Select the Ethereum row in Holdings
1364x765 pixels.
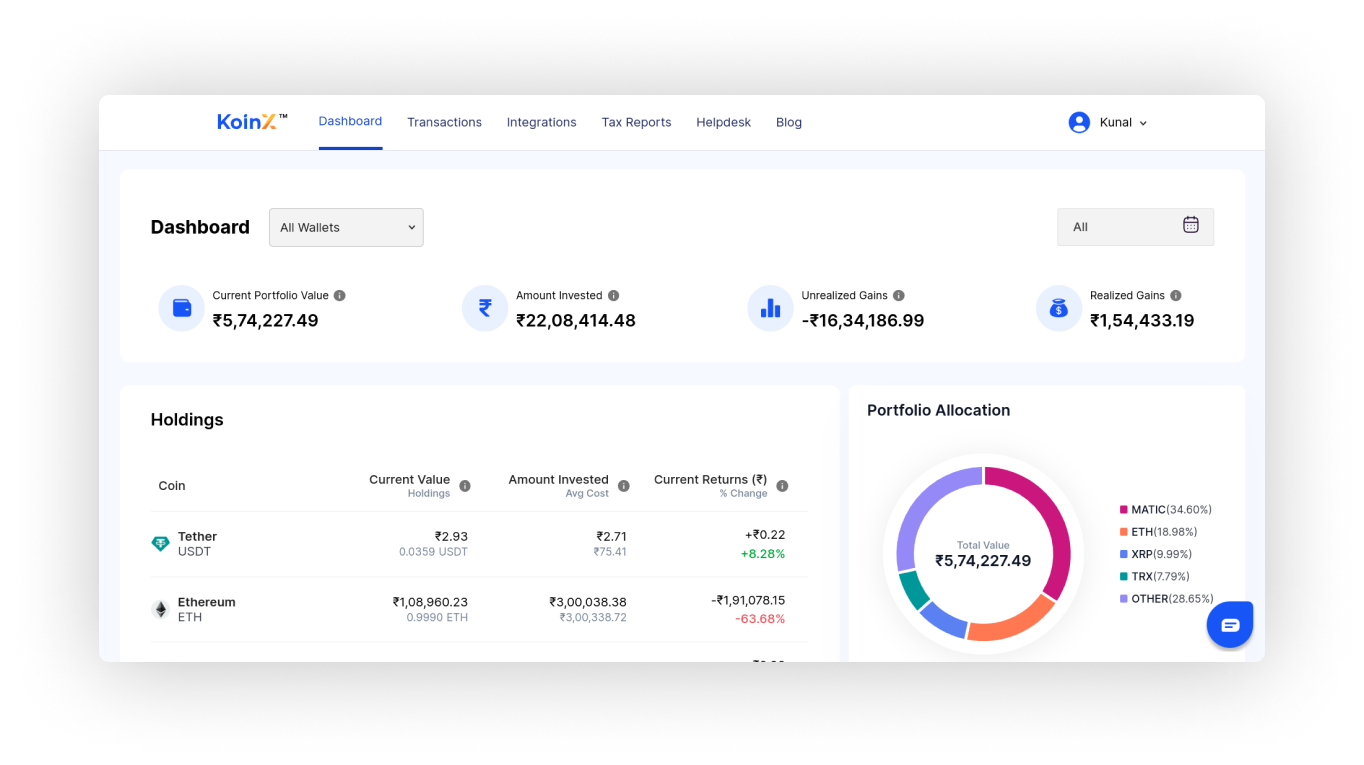(x=479, y=609)
